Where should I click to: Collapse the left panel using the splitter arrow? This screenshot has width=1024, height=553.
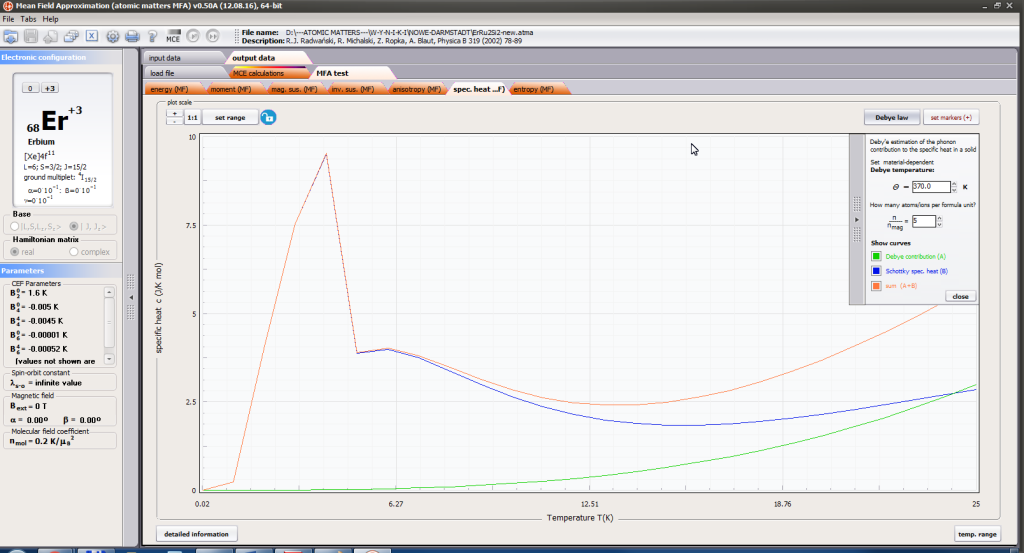[x=131, y=298]
